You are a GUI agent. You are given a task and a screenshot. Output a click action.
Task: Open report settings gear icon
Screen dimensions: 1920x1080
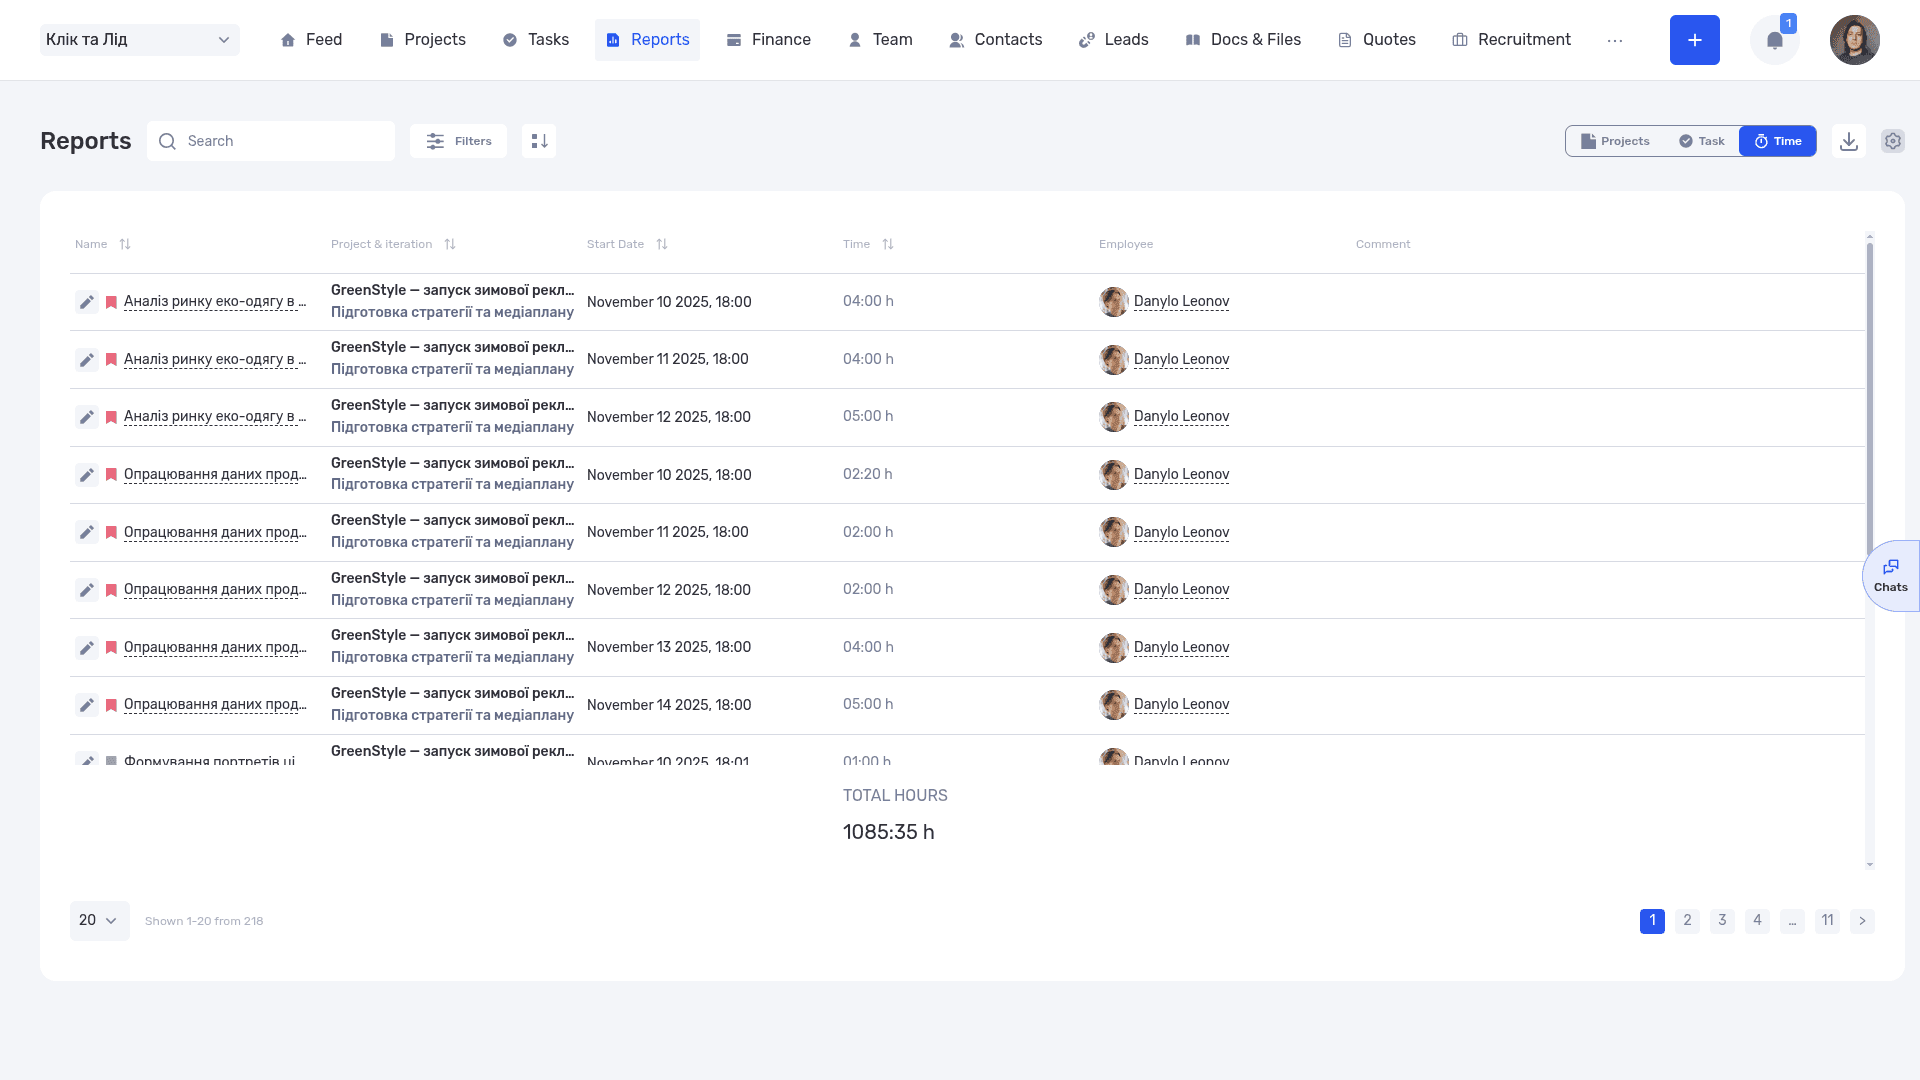click(1893, 141)
